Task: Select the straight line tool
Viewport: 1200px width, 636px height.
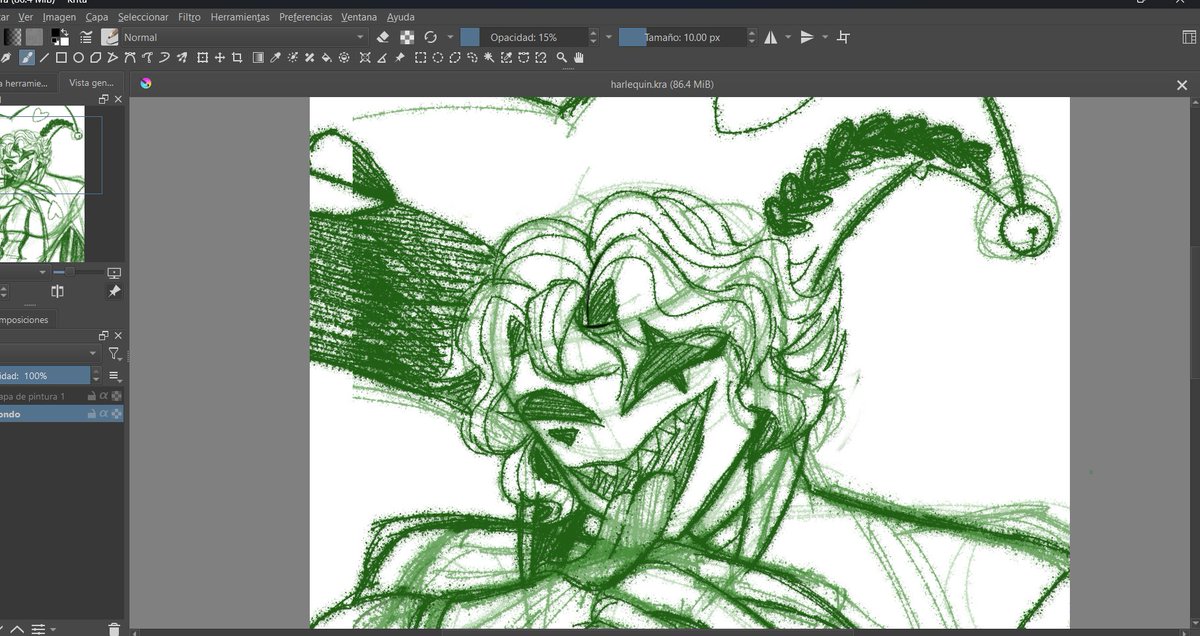Action: (44, 57)
